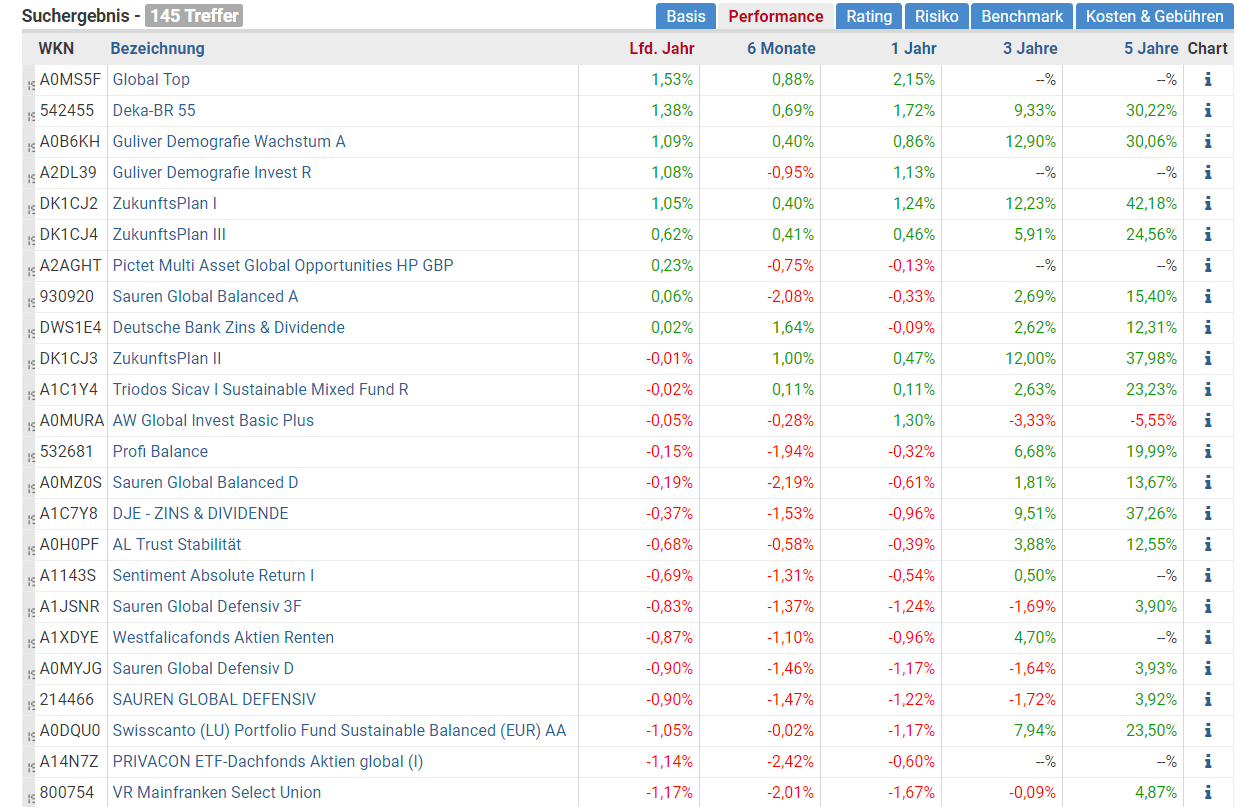The width and height of the screenshot is (1237, 807).
Task: Sort by 1 Jahr column
Action: pyautogui.click(x=914, y=48)
